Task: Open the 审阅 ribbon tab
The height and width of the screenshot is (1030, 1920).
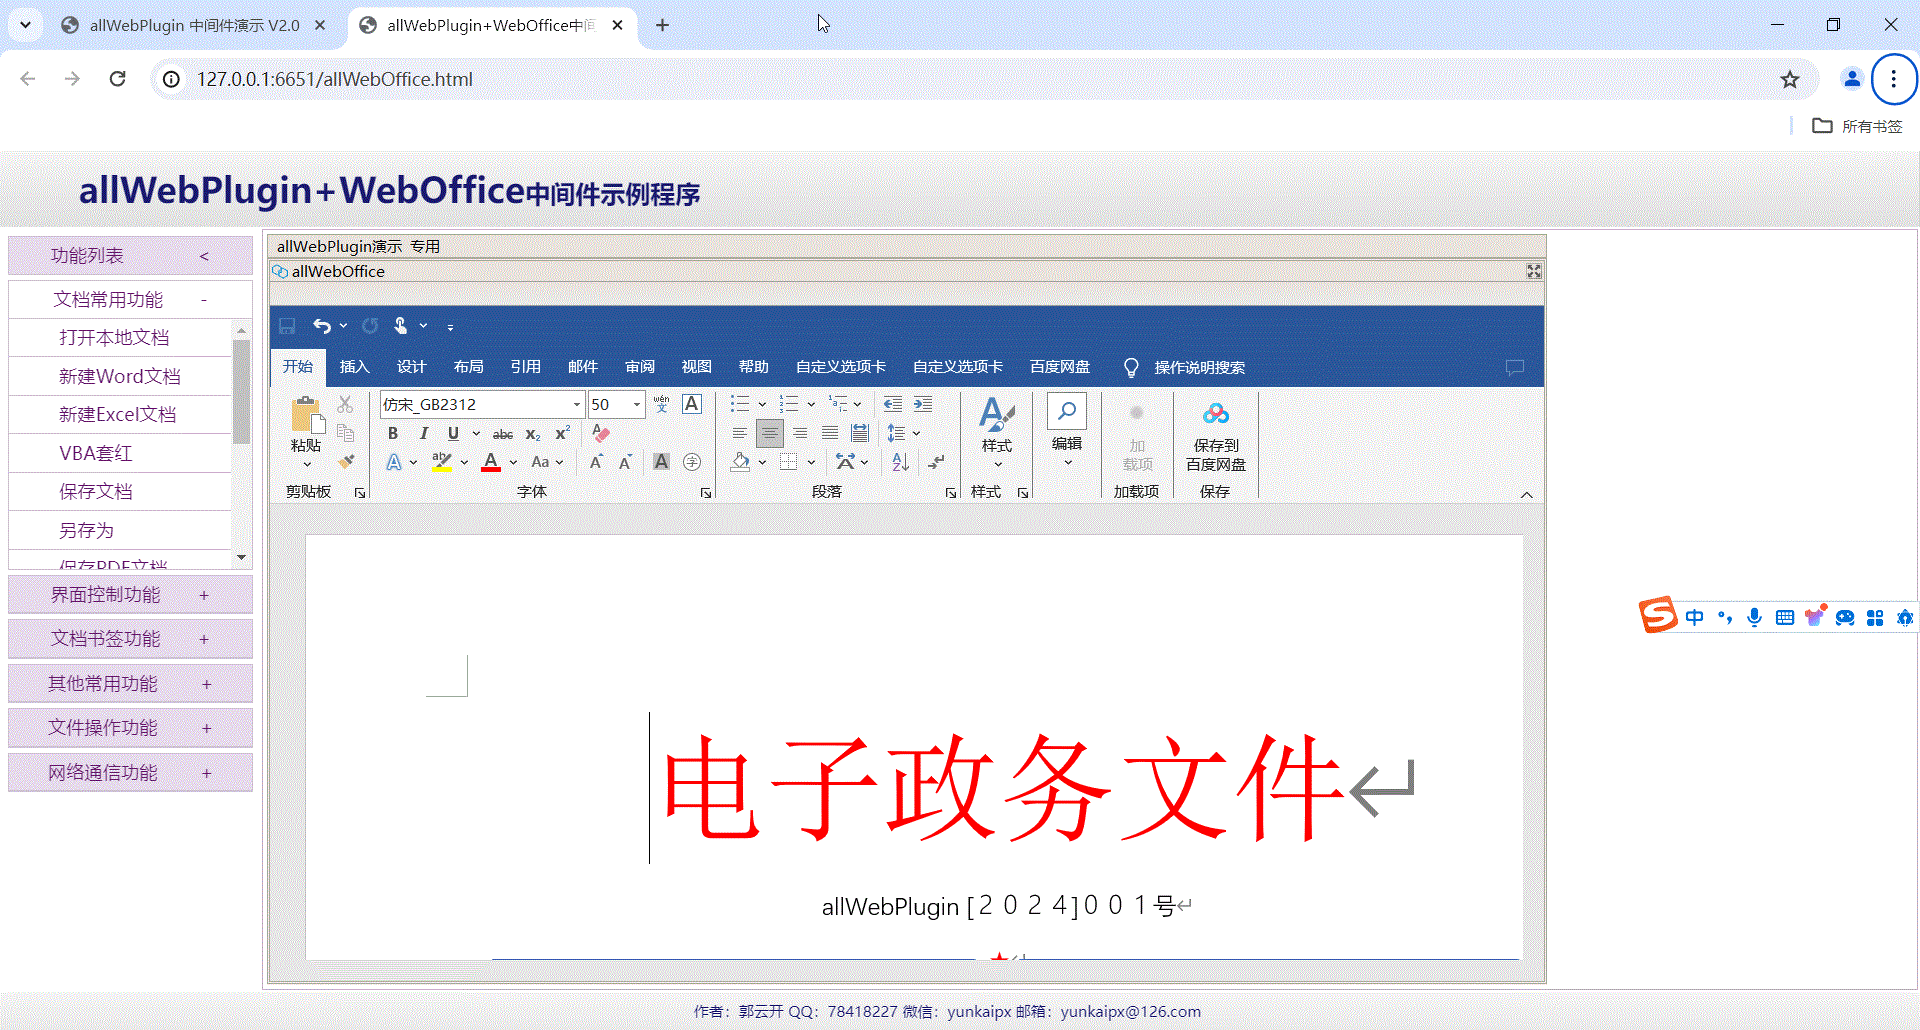Action: coord(640,367)
